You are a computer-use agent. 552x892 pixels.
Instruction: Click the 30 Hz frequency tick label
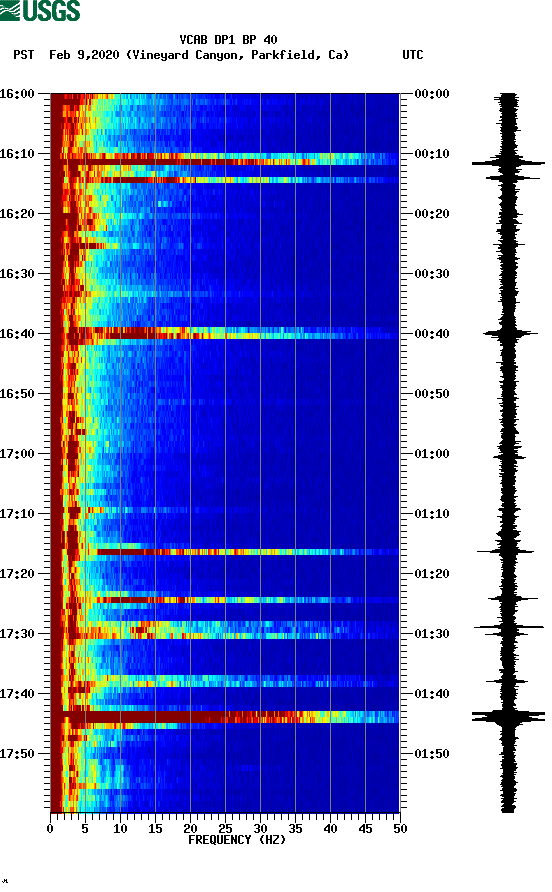click(260, 828)
